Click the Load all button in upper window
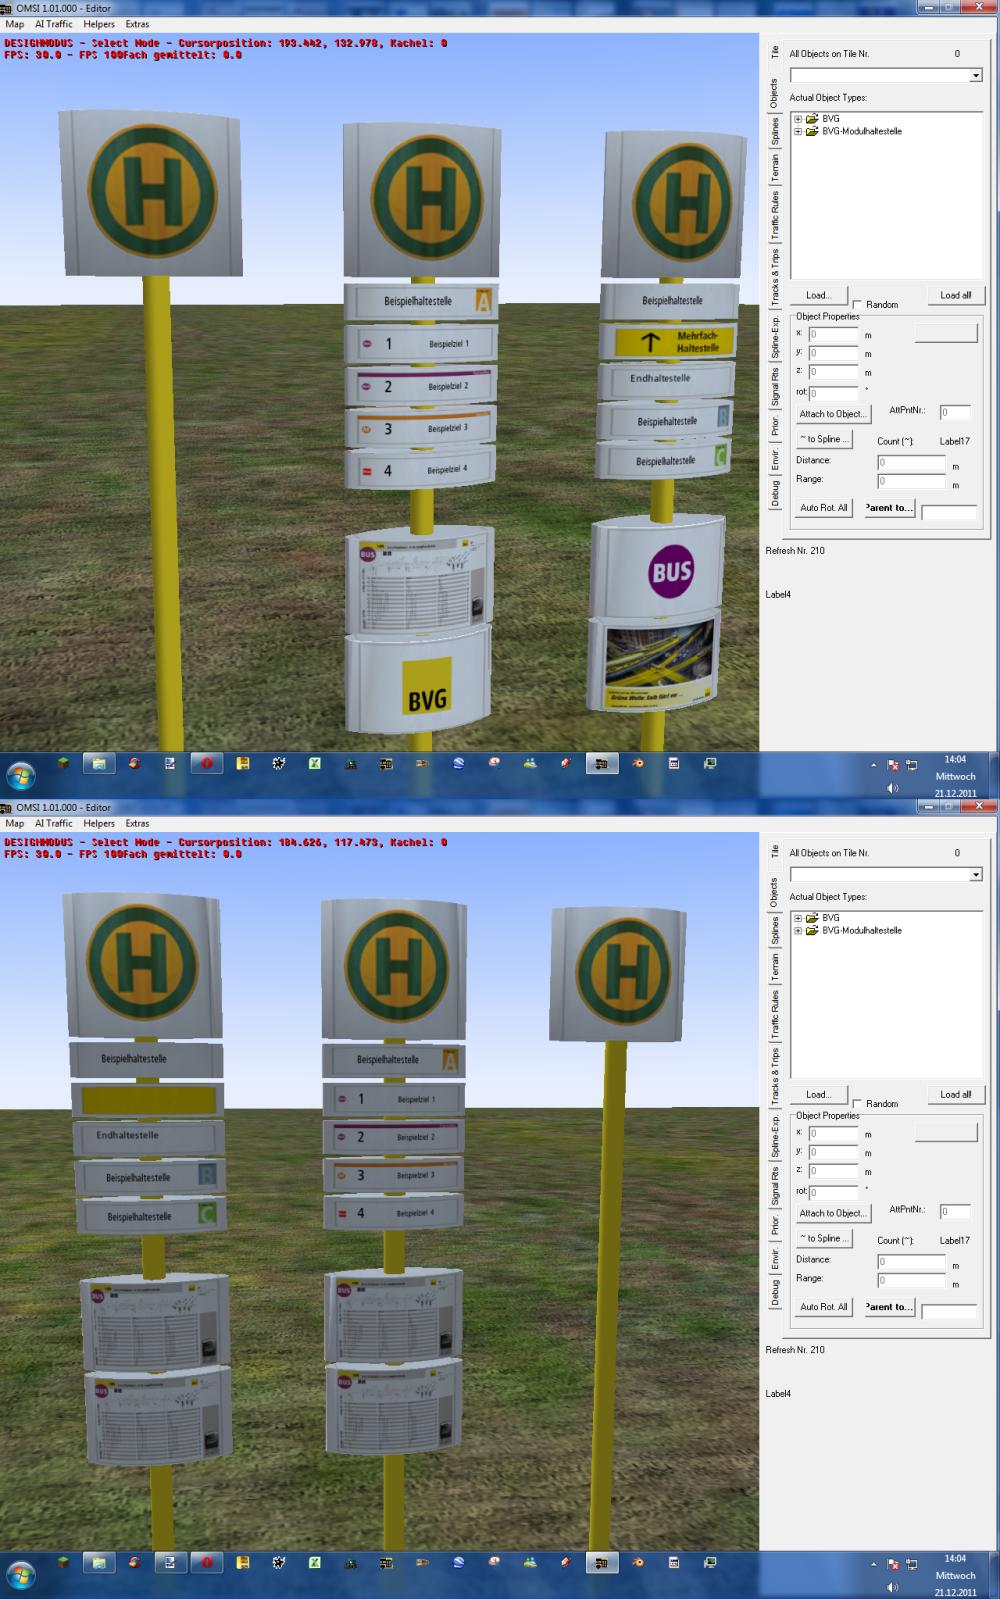The image size is (1000, 1600). pos(955,295)
